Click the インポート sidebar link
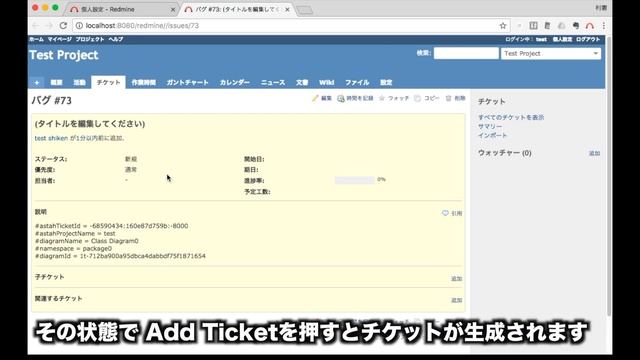Viewport: 640px width, 360px height. pyautogui.click(x=492, y=136)
